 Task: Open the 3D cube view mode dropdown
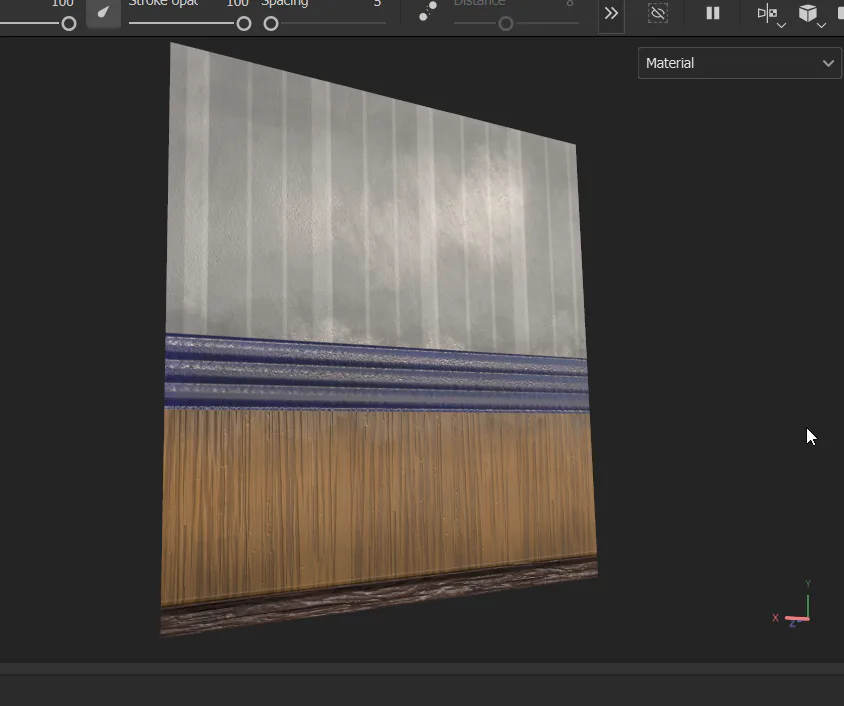[x=812, y=15]
